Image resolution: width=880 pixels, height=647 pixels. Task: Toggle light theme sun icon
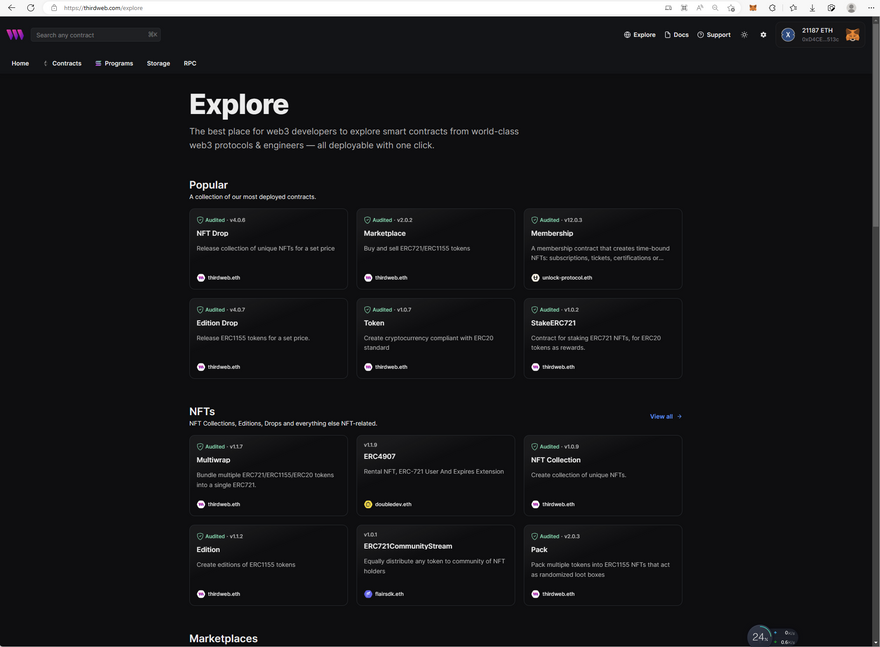(x=744, y=35)
